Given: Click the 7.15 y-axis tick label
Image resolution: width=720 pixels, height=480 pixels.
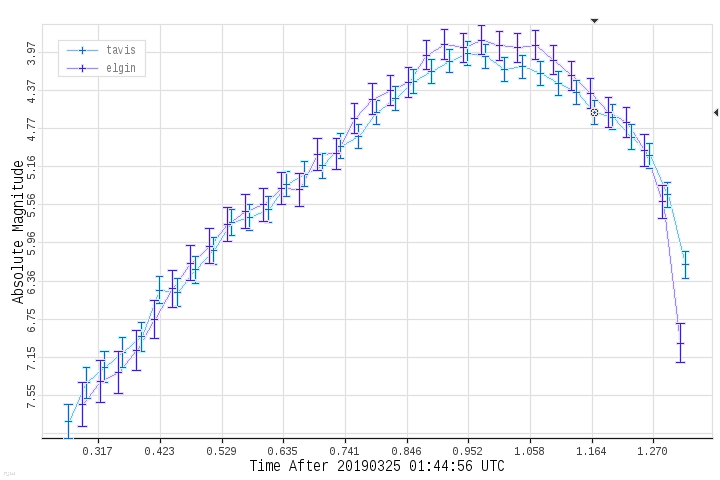Looking at the screenshot, I should point(31,358).
